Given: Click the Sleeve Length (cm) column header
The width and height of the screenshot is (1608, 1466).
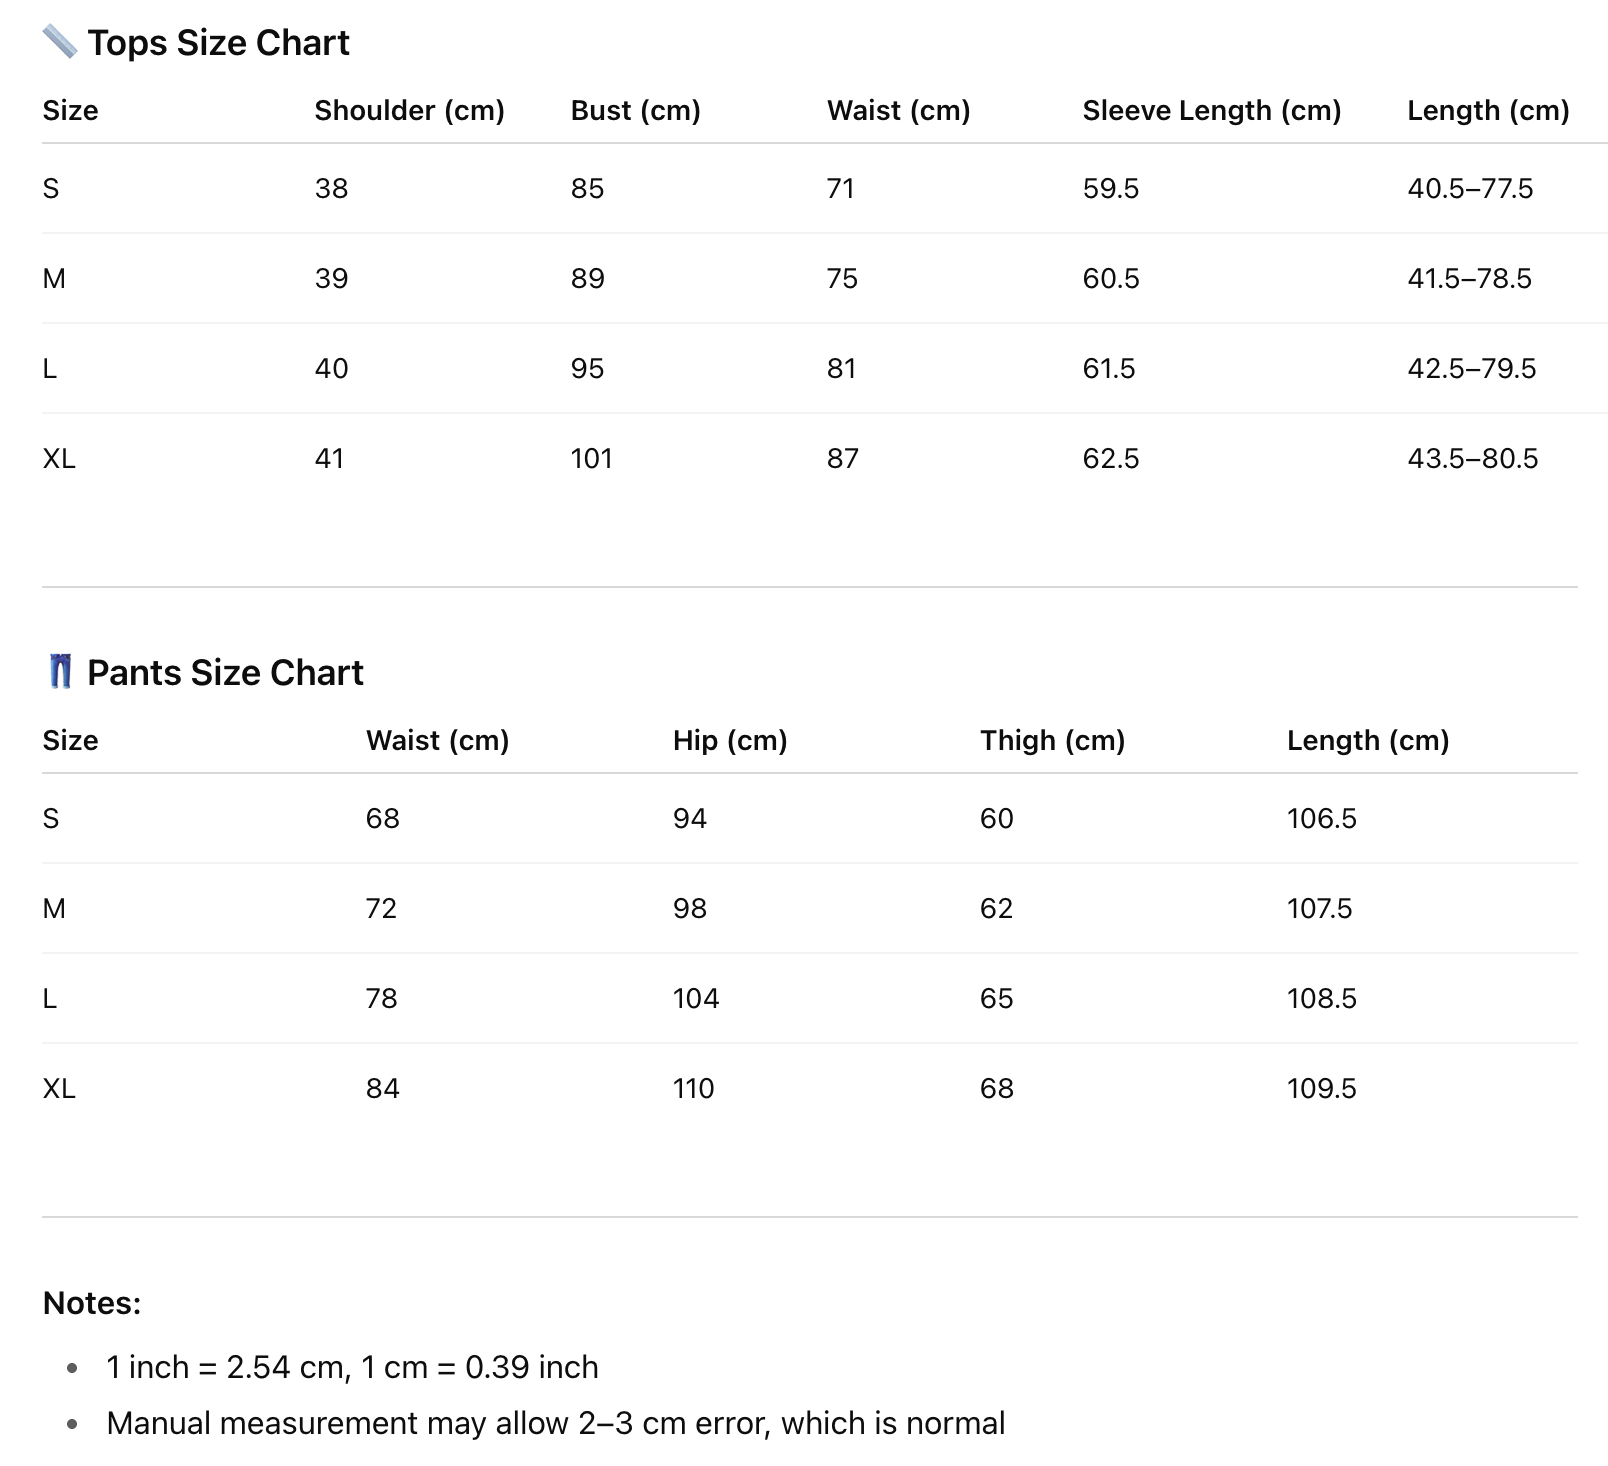Looking at the screenshot, I should 1211,110.
